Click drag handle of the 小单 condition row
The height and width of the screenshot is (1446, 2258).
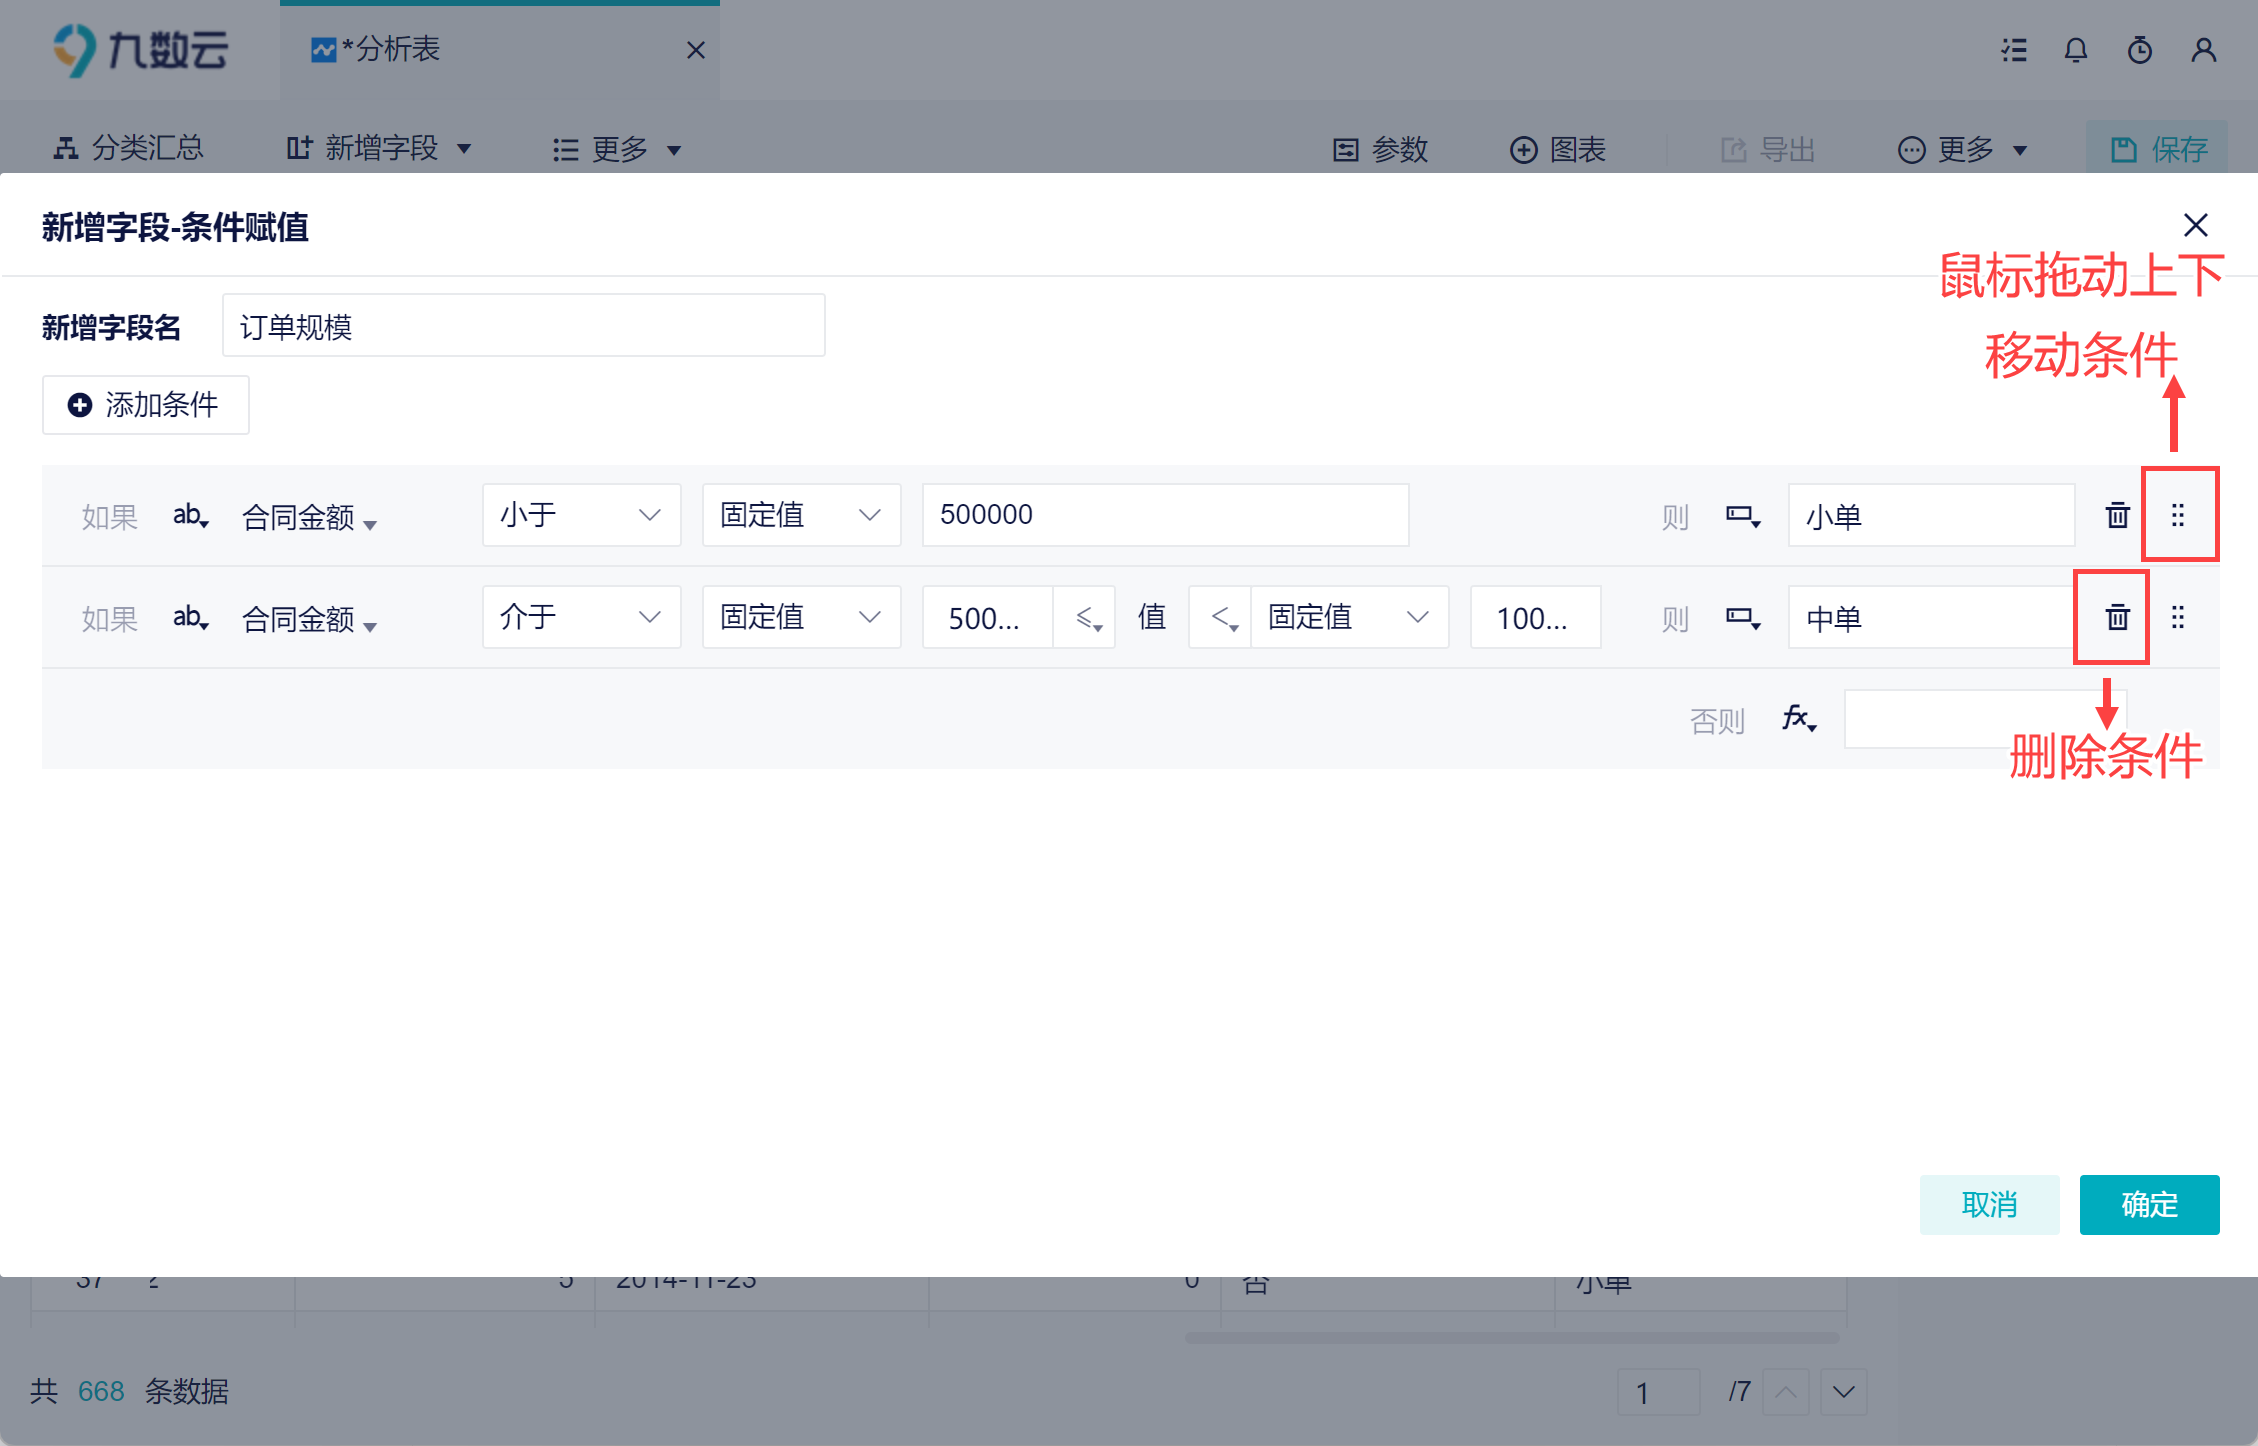tap(2178, 516)
